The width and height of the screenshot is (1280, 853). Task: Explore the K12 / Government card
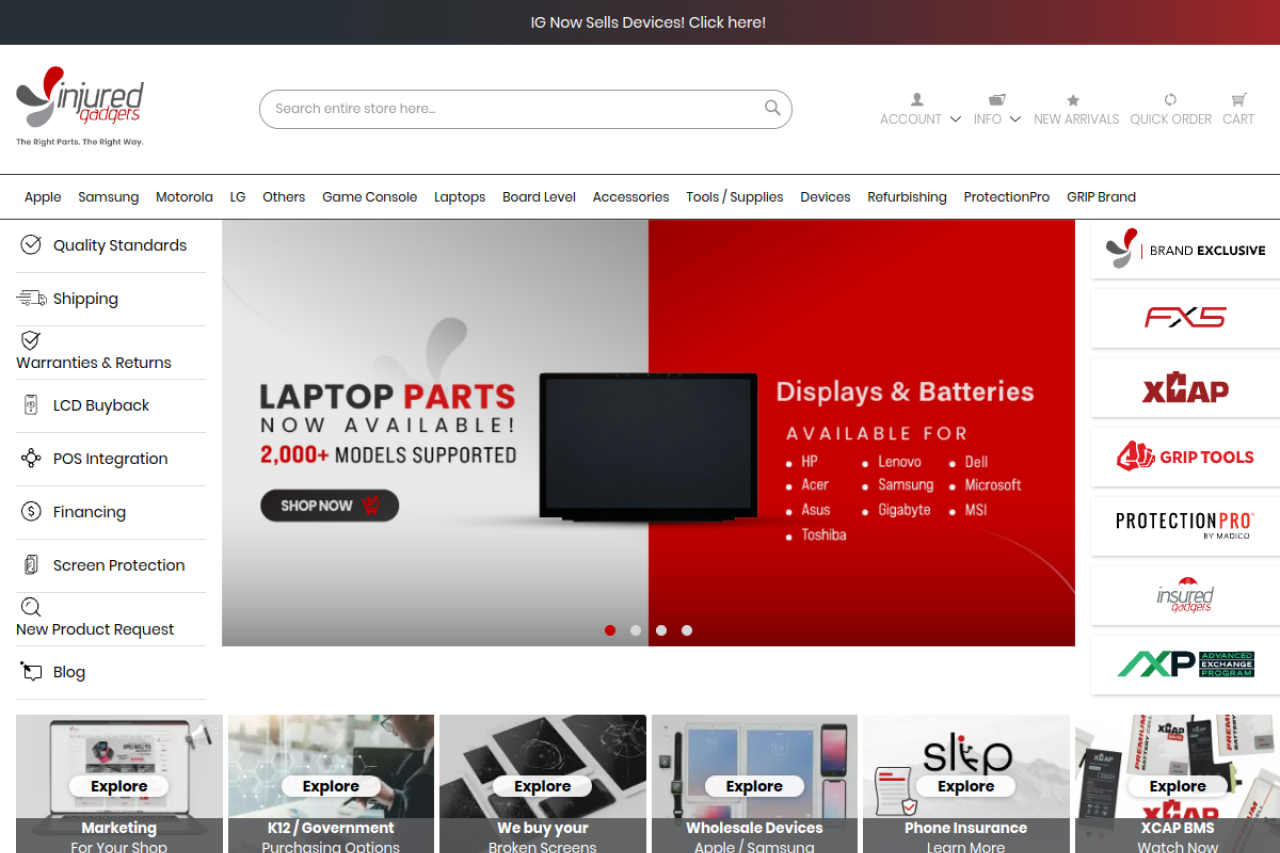point(331,786)
